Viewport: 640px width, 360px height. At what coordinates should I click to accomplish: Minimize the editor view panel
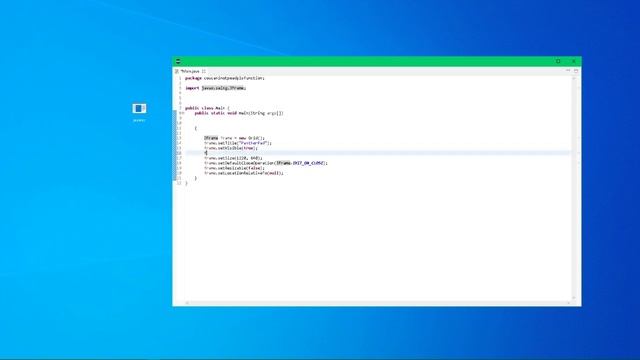568,71
